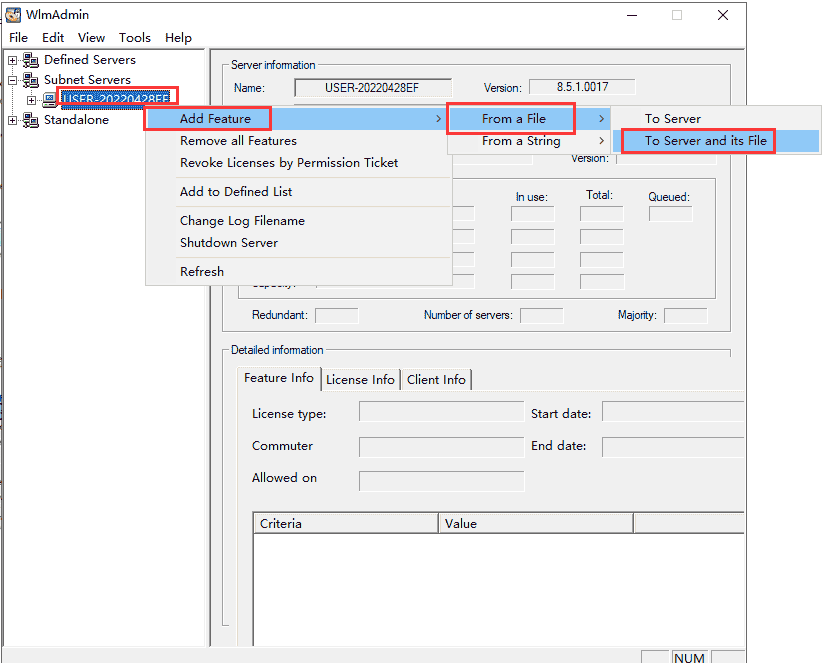Select the Subnet Servers tree item
This screenshot has height=663, width=828.
coord(87,80)
